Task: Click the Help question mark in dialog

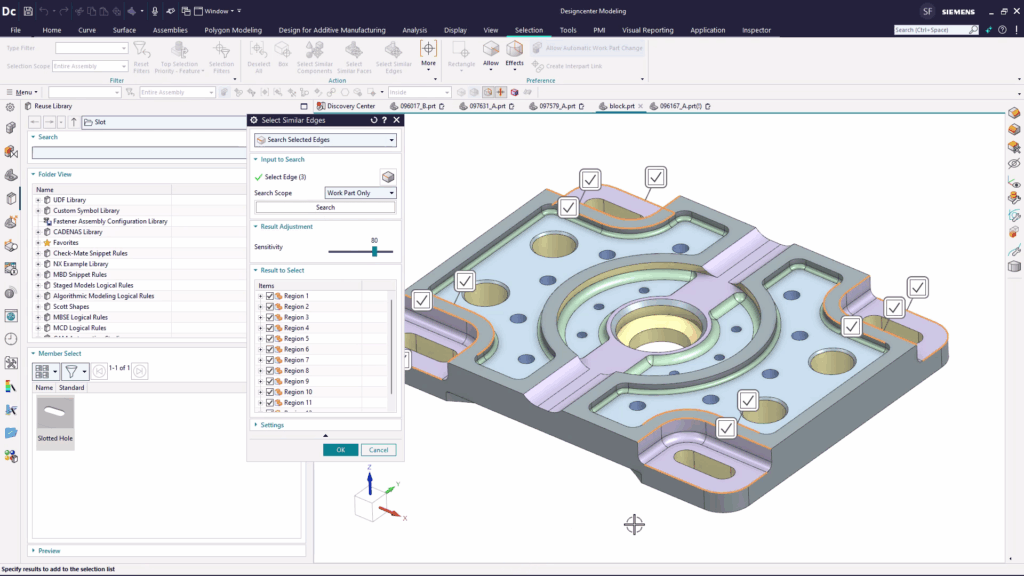Action: tap(385, 120)
